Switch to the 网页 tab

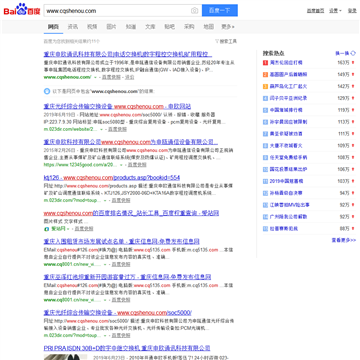click(x=53, y=27)
